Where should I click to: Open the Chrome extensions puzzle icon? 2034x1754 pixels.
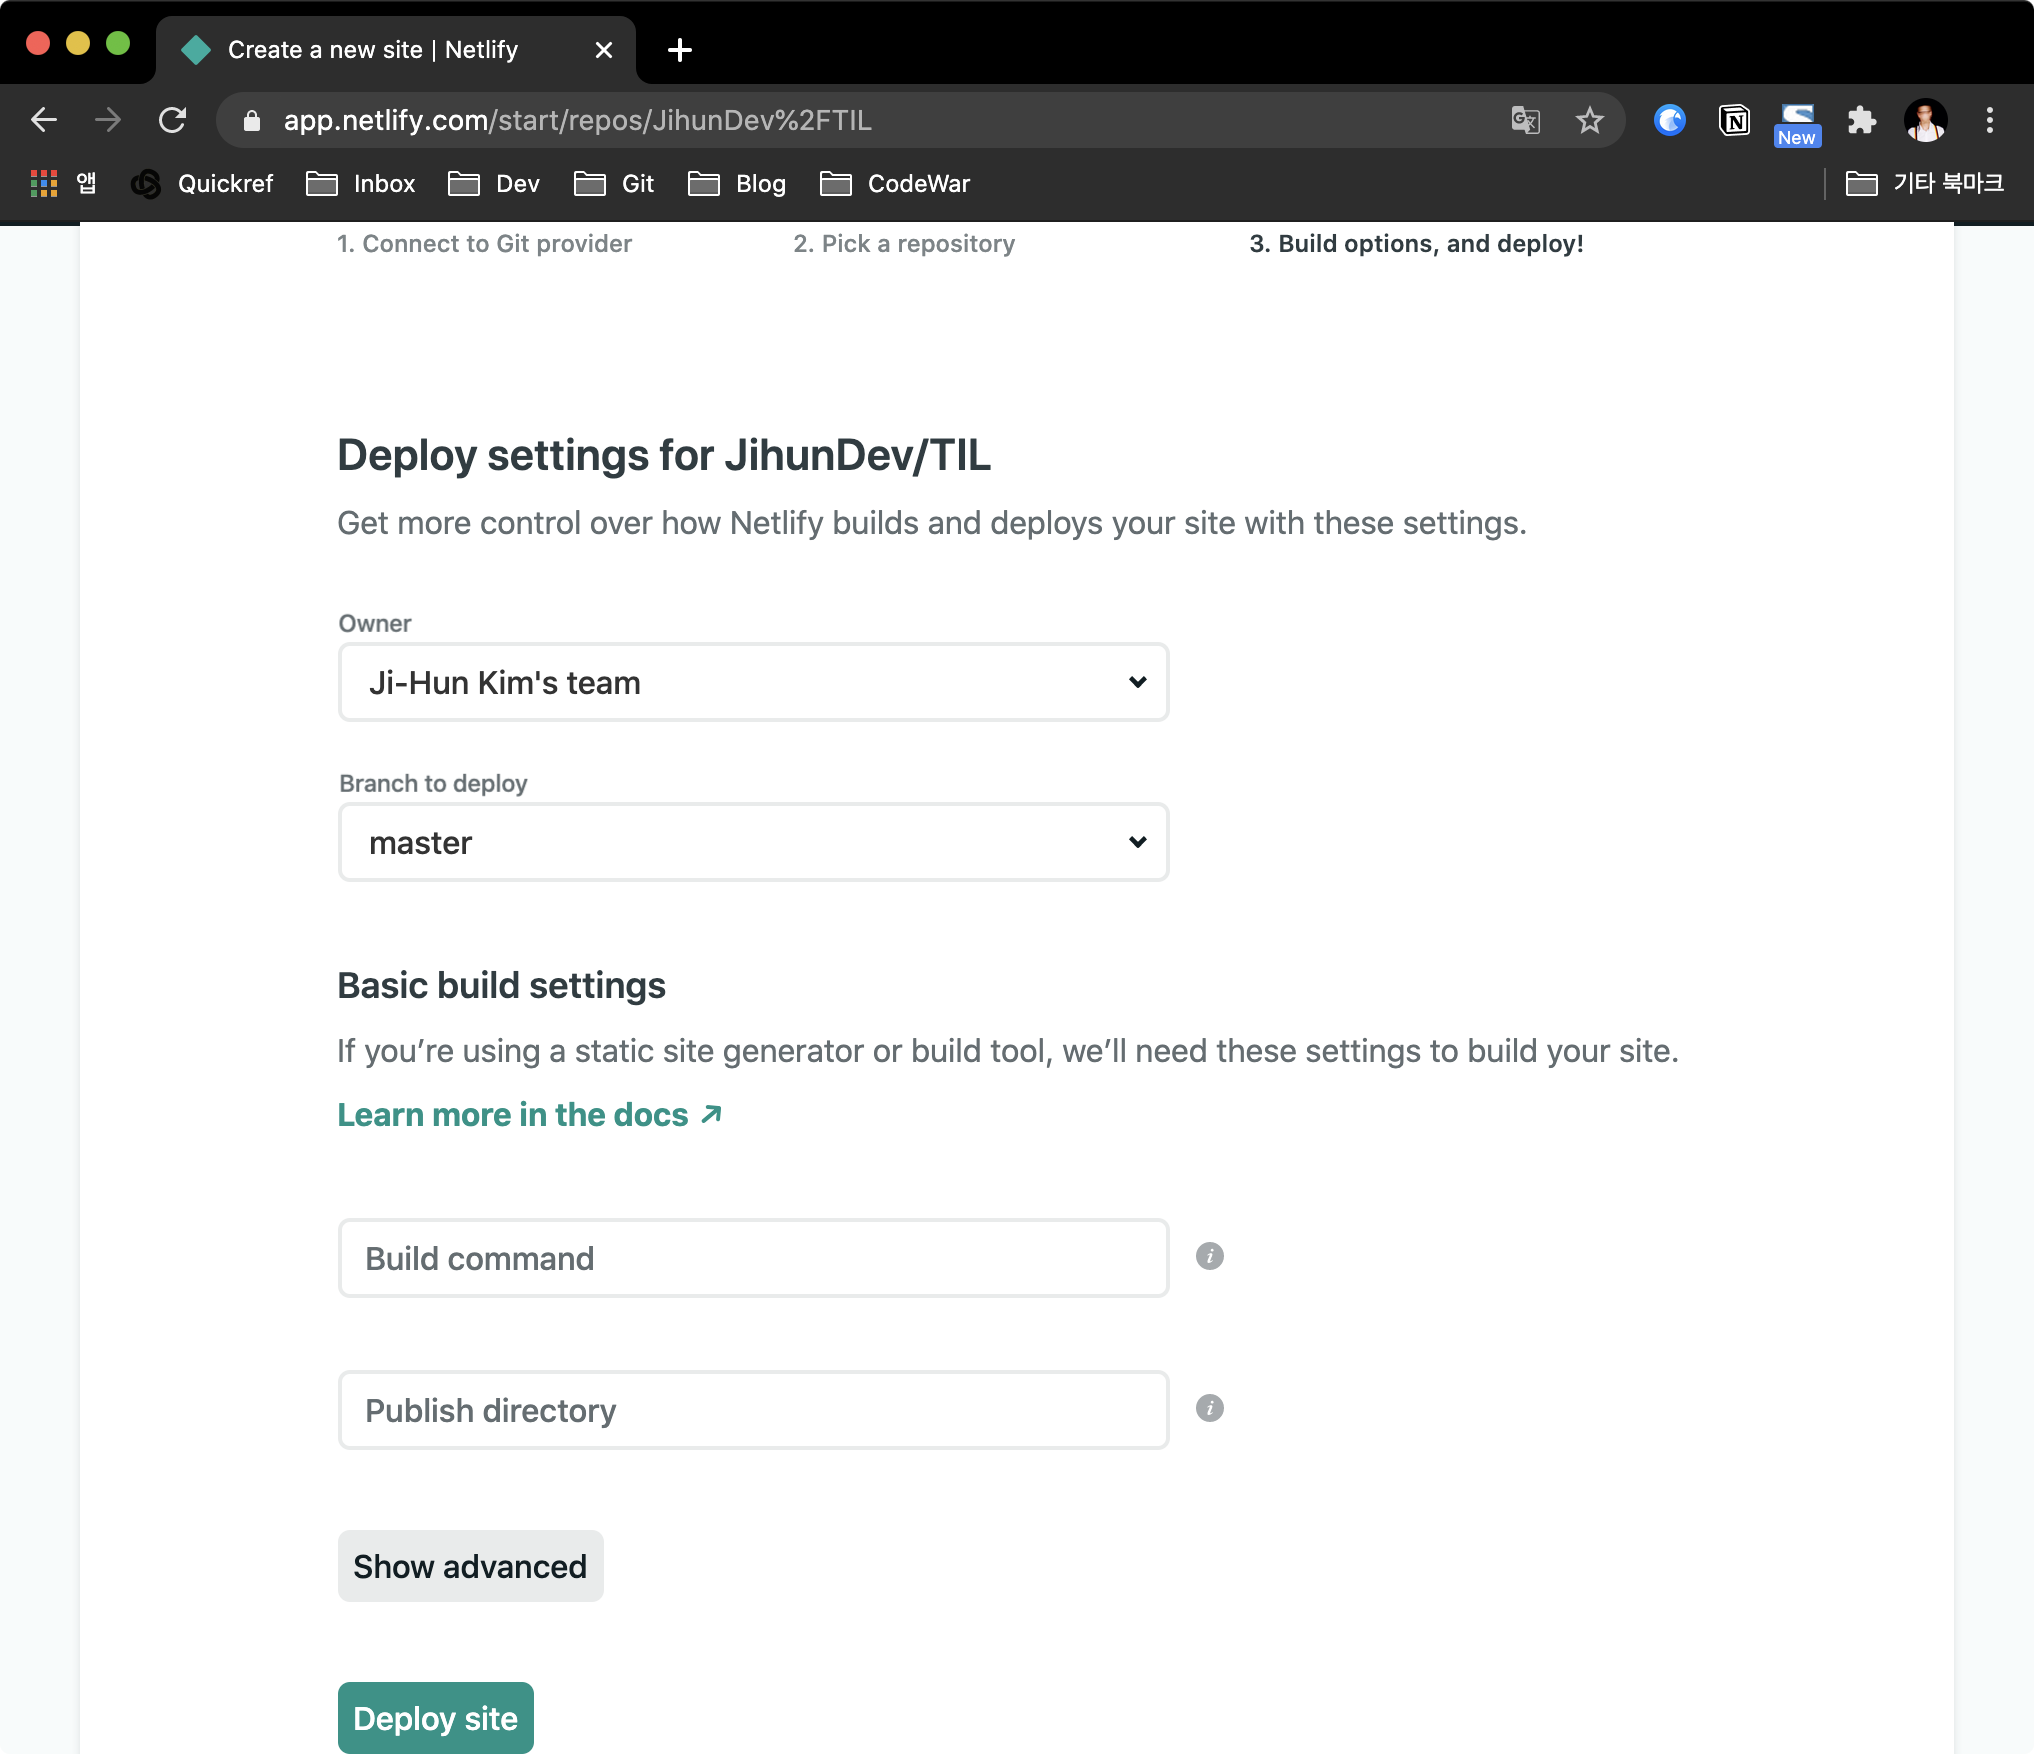(x=1861, y=121)
